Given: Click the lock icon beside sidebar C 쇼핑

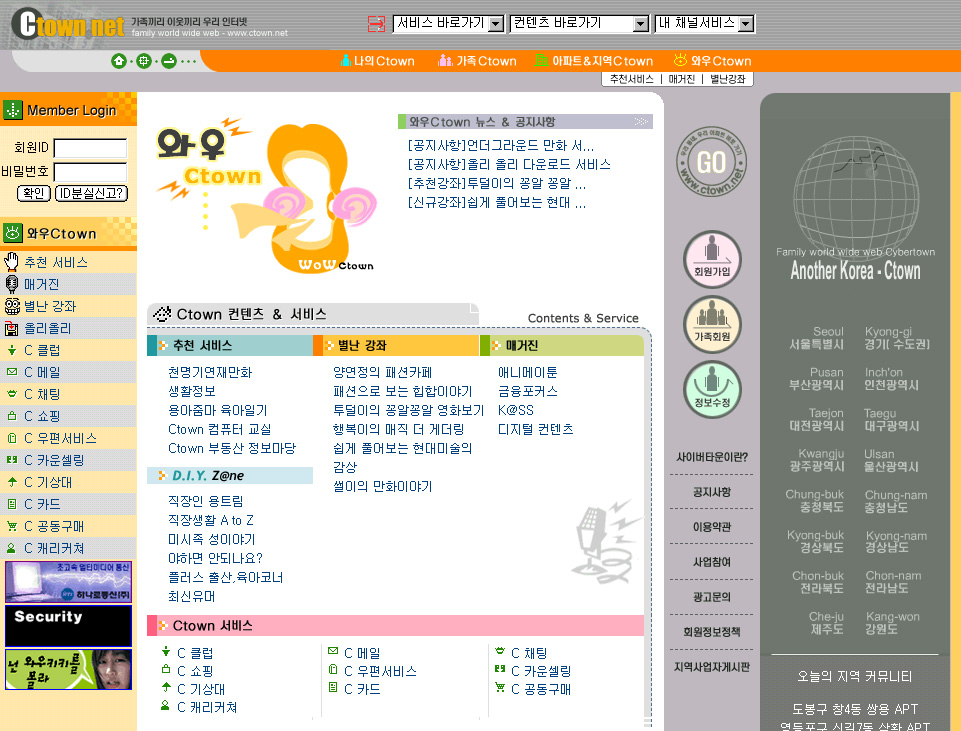Looking at the screenshot, I should (12, 415).
